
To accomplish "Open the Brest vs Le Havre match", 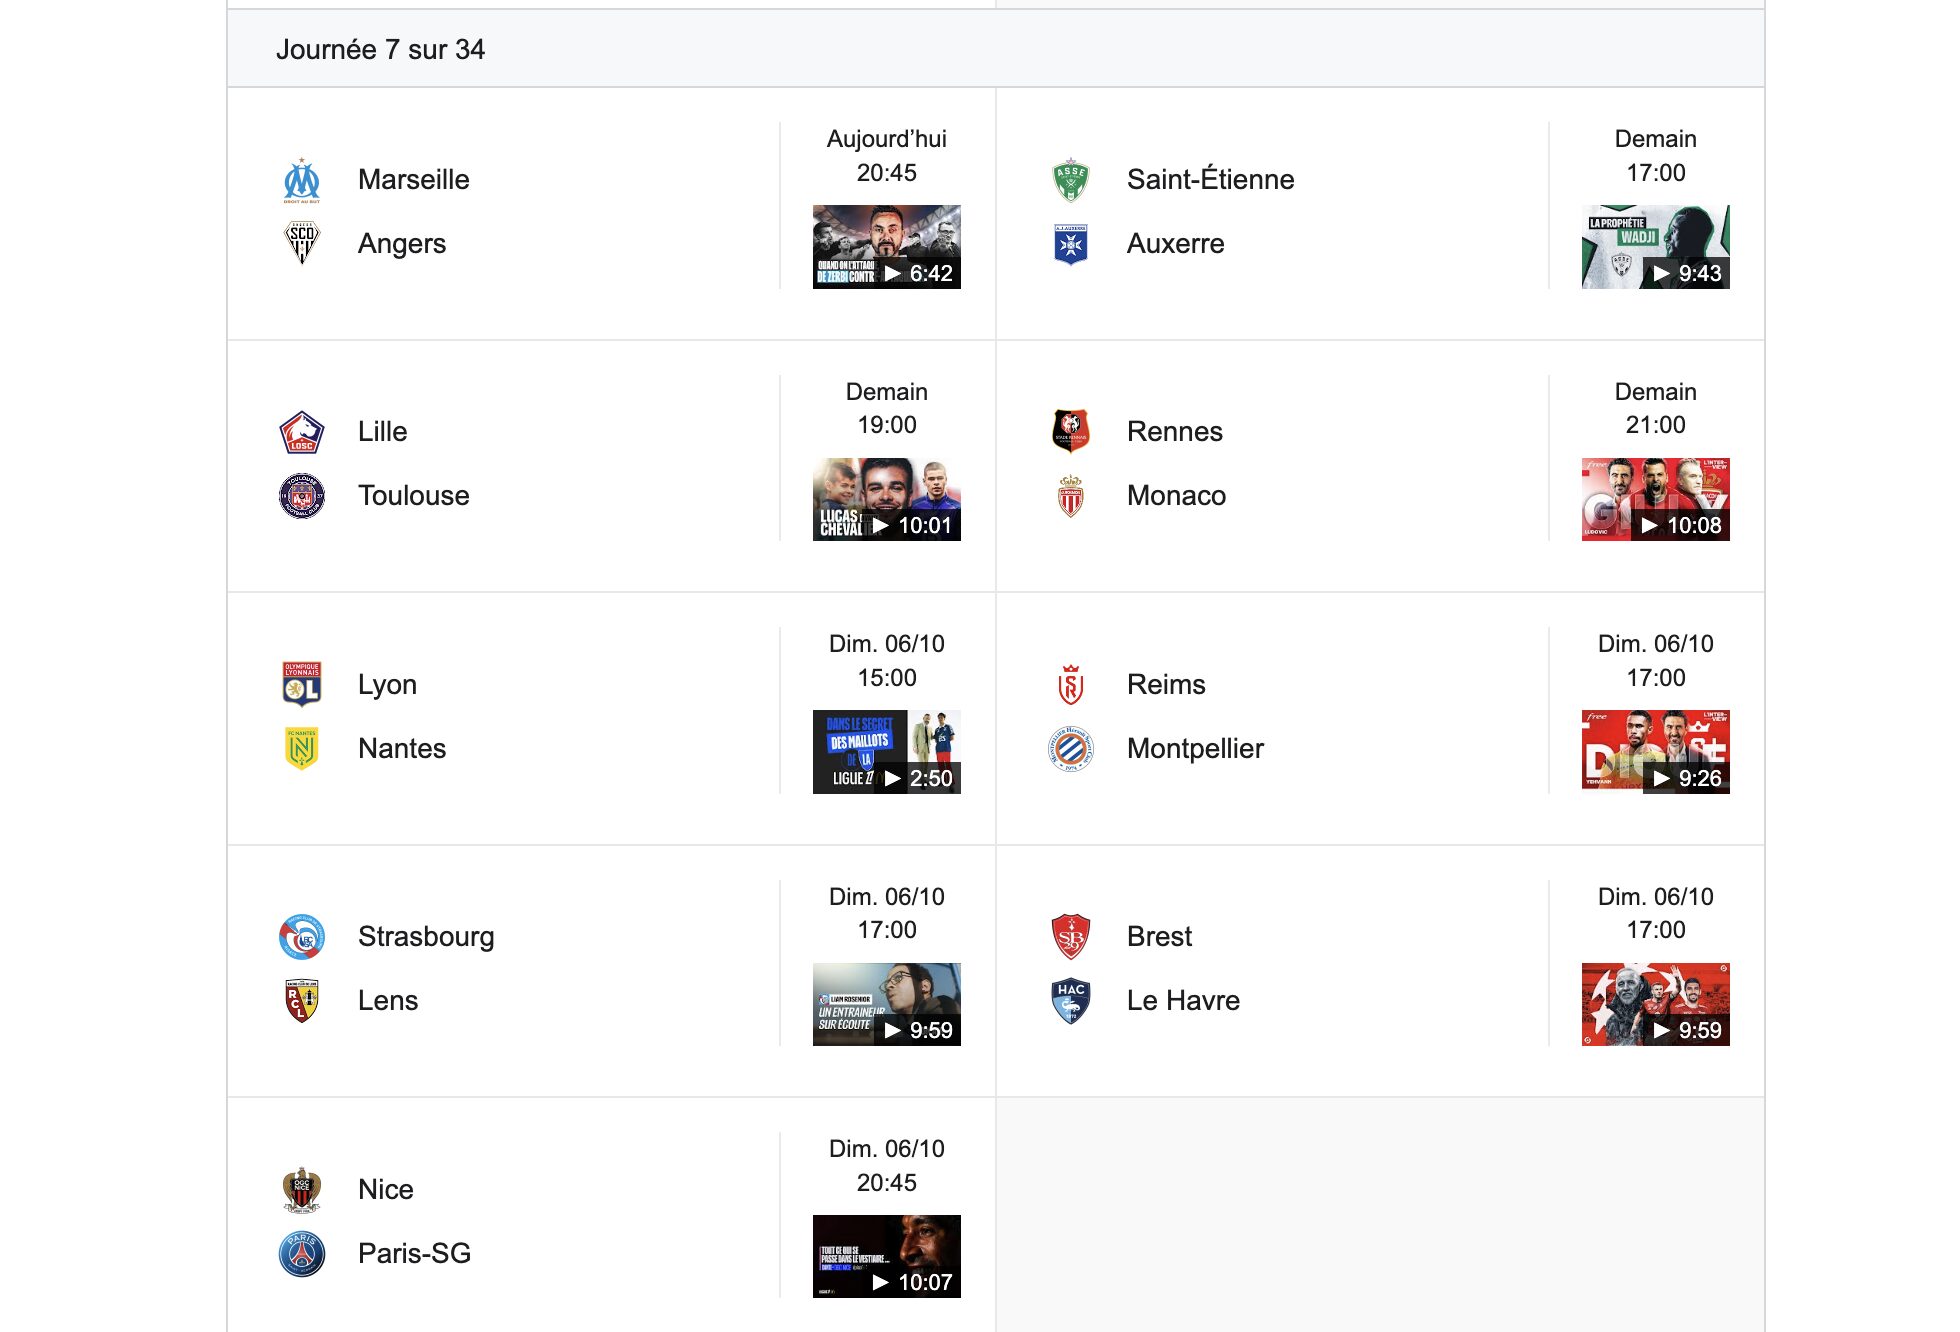I will pyautogui.click(x=1380, y=970).
